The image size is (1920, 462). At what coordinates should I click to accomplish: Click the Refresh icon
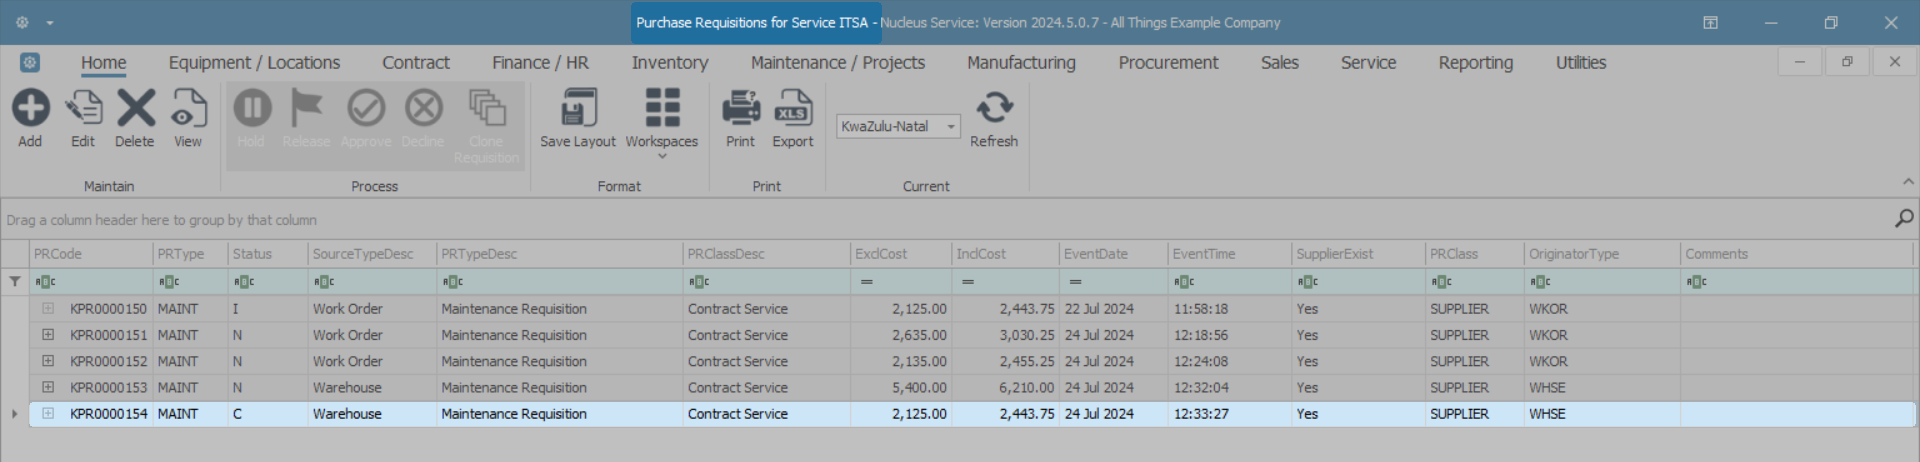(x=994, y=108)
